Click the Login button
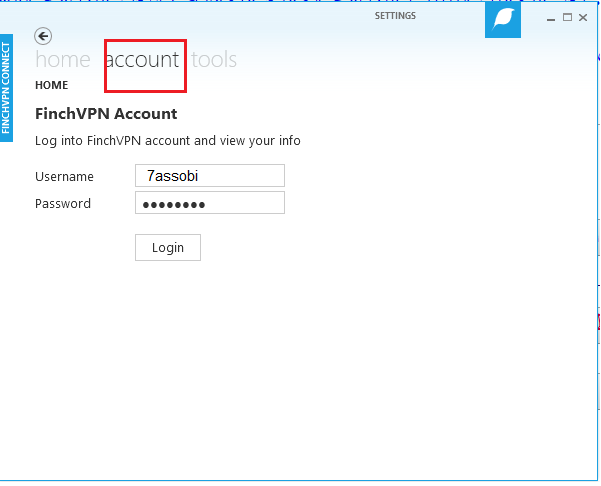The height and width of the screenshot is (486, 601). 168,248
